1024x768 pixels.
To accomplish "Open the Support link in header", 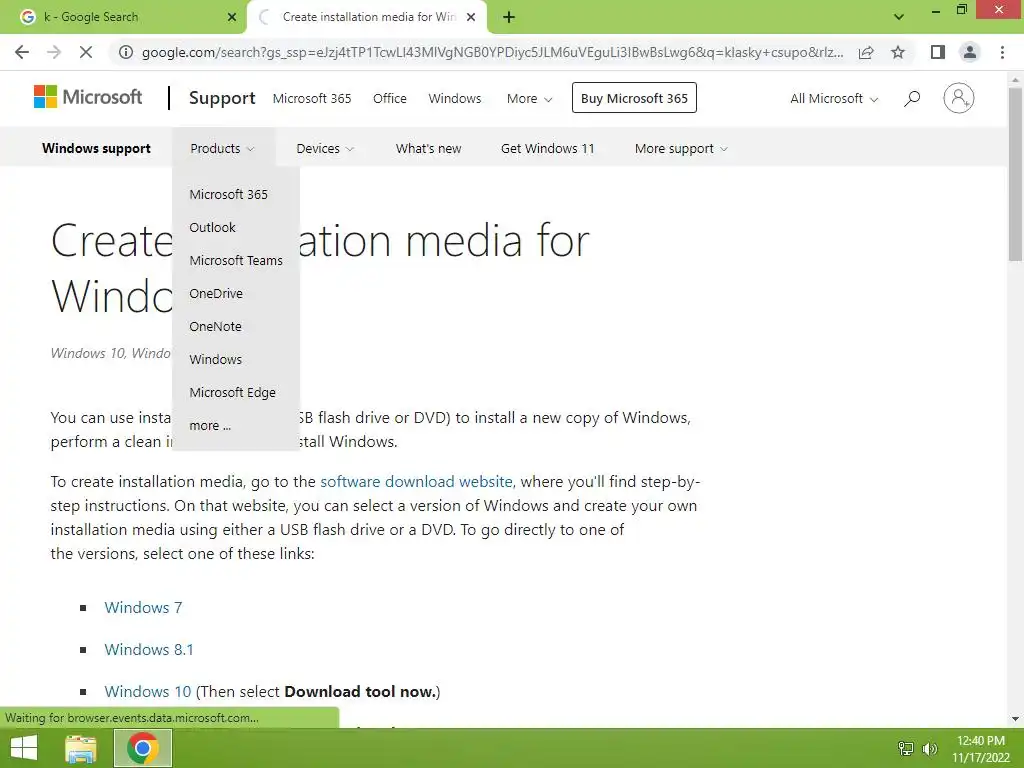I will click(x=222, y=98).
